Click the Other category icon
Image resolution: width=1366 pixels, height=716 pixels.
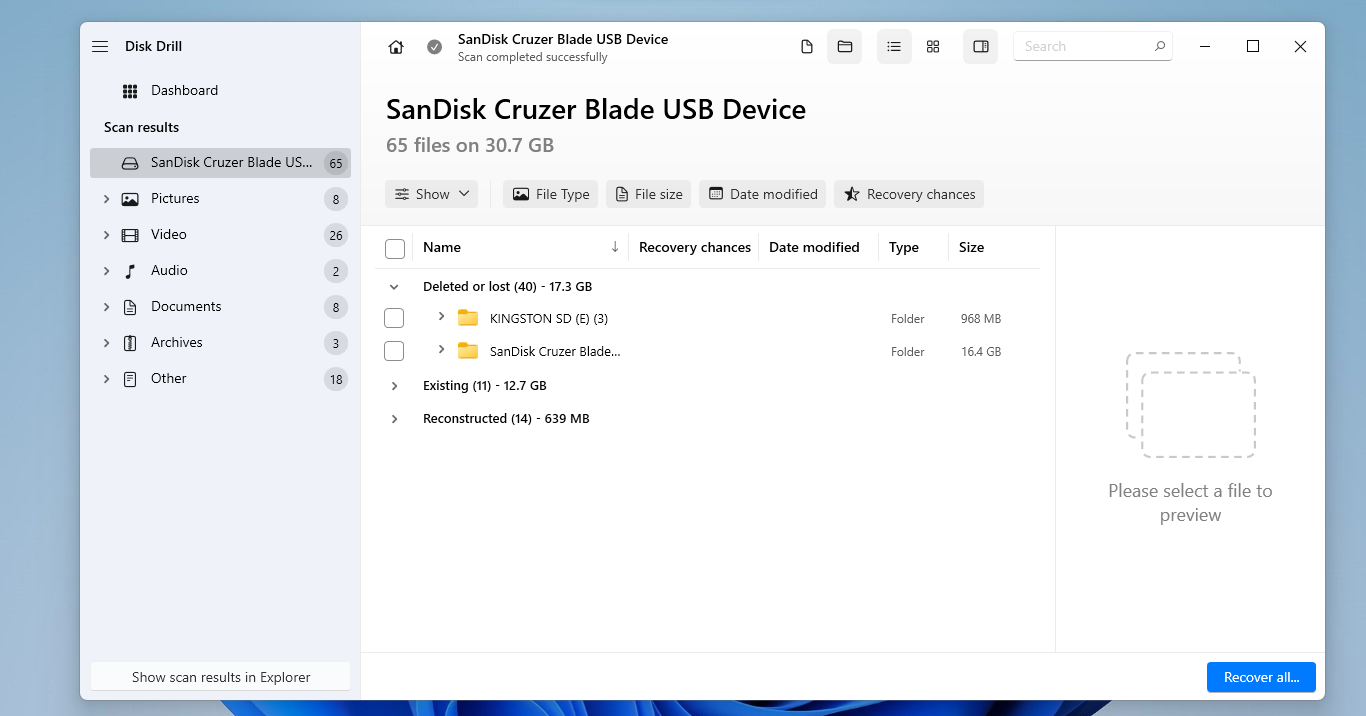130,379
